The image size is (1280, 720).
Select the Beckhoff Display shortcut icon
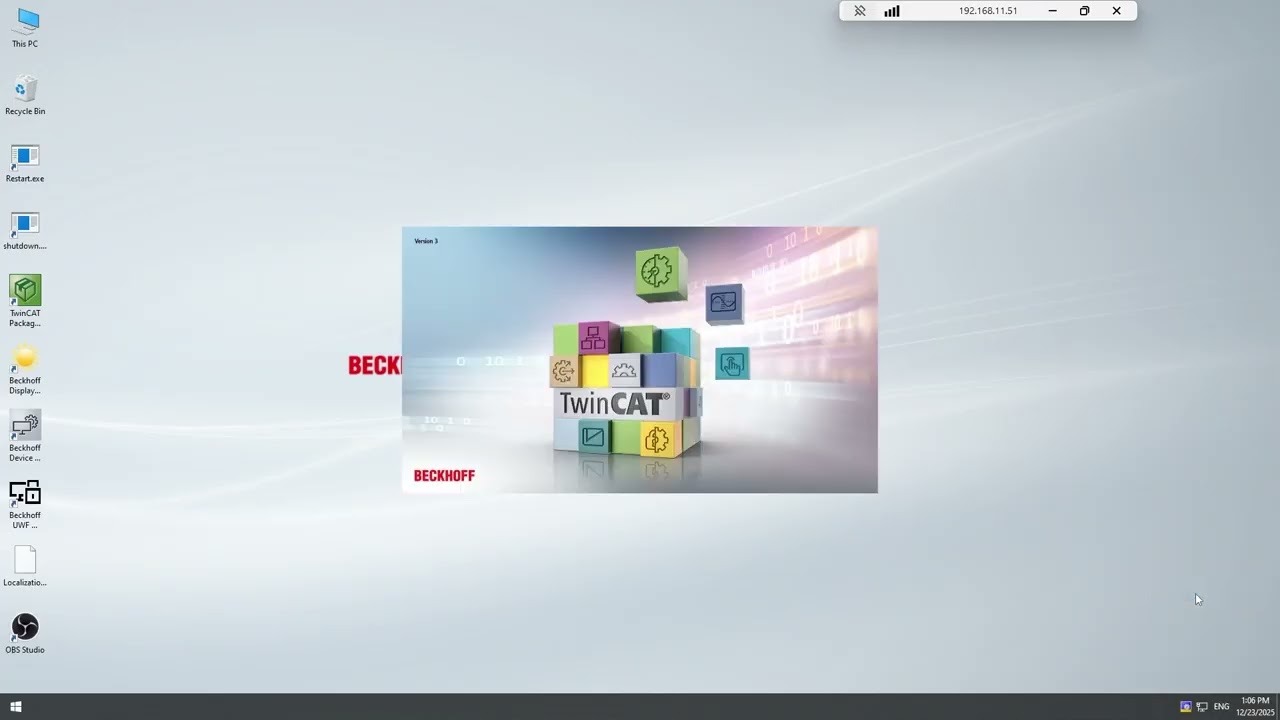tap(25, 369)
